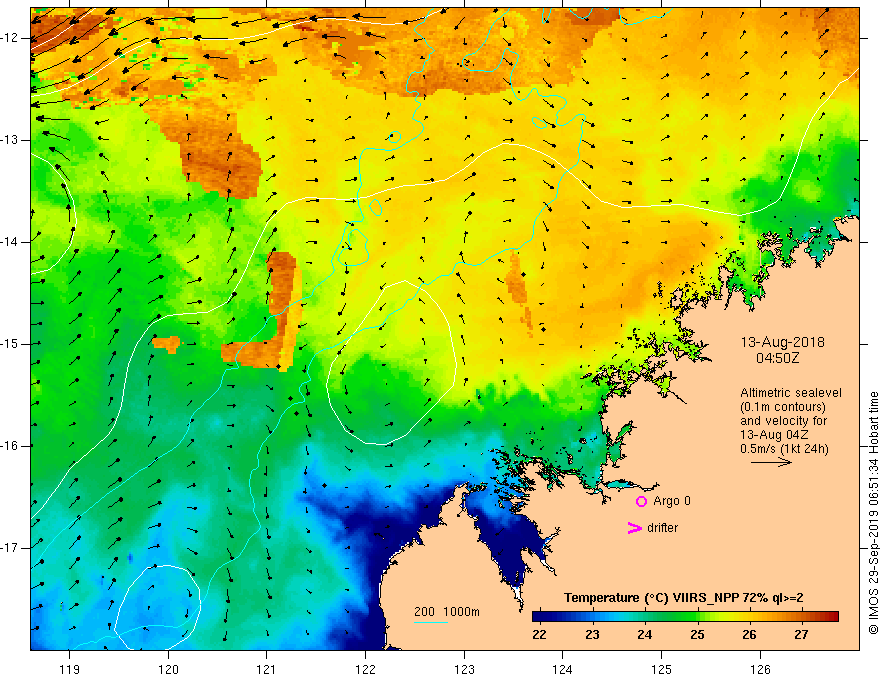
Task: Click the '13-Aug-2018' date label
Action: click(x=782, y=342)
